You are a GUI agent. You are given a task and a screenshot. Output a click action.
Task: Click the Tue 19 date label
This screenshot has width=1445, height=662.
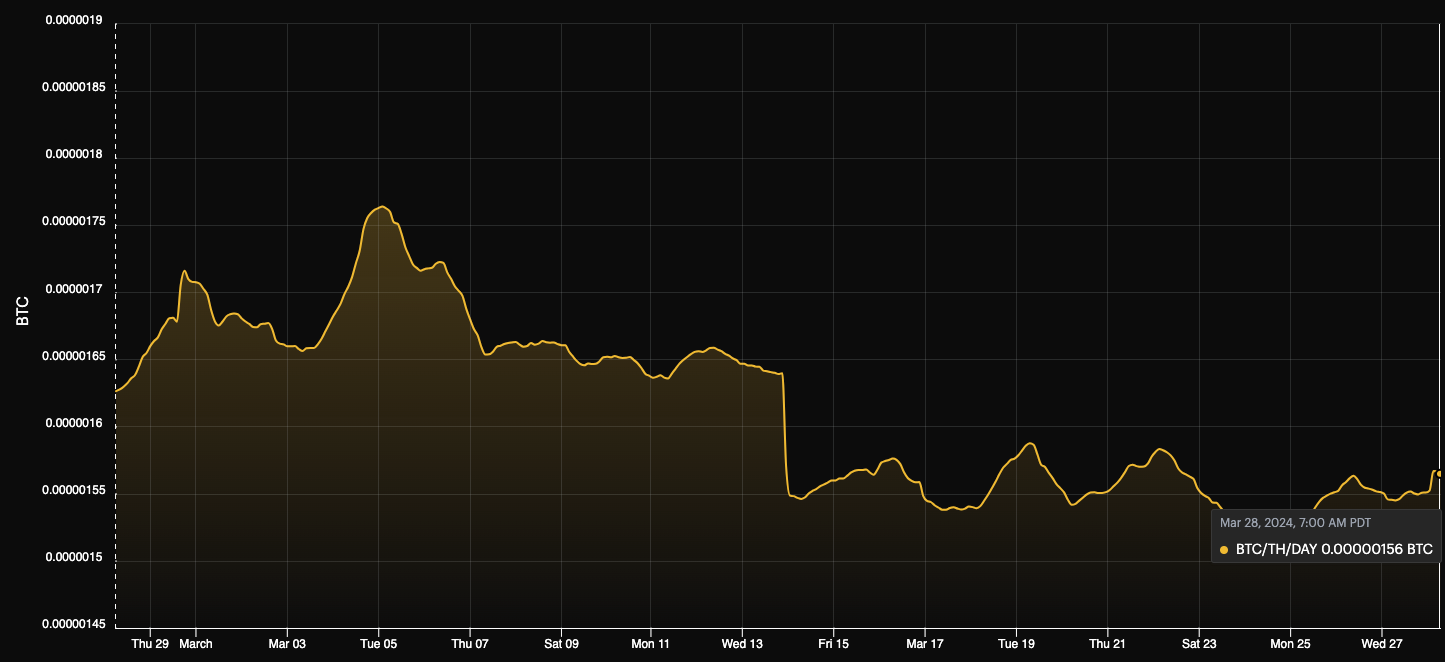click(x=1017, y=644)
